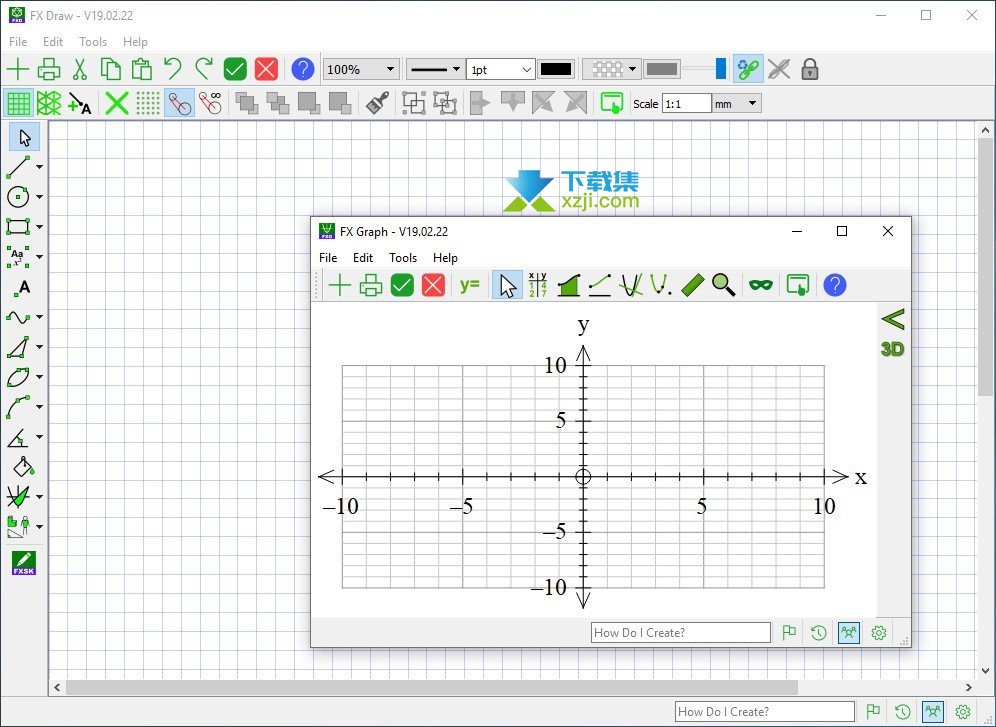Click the gray fill color swatch
The height and width of the screenshot is (727, 996).
coord(661,69)
